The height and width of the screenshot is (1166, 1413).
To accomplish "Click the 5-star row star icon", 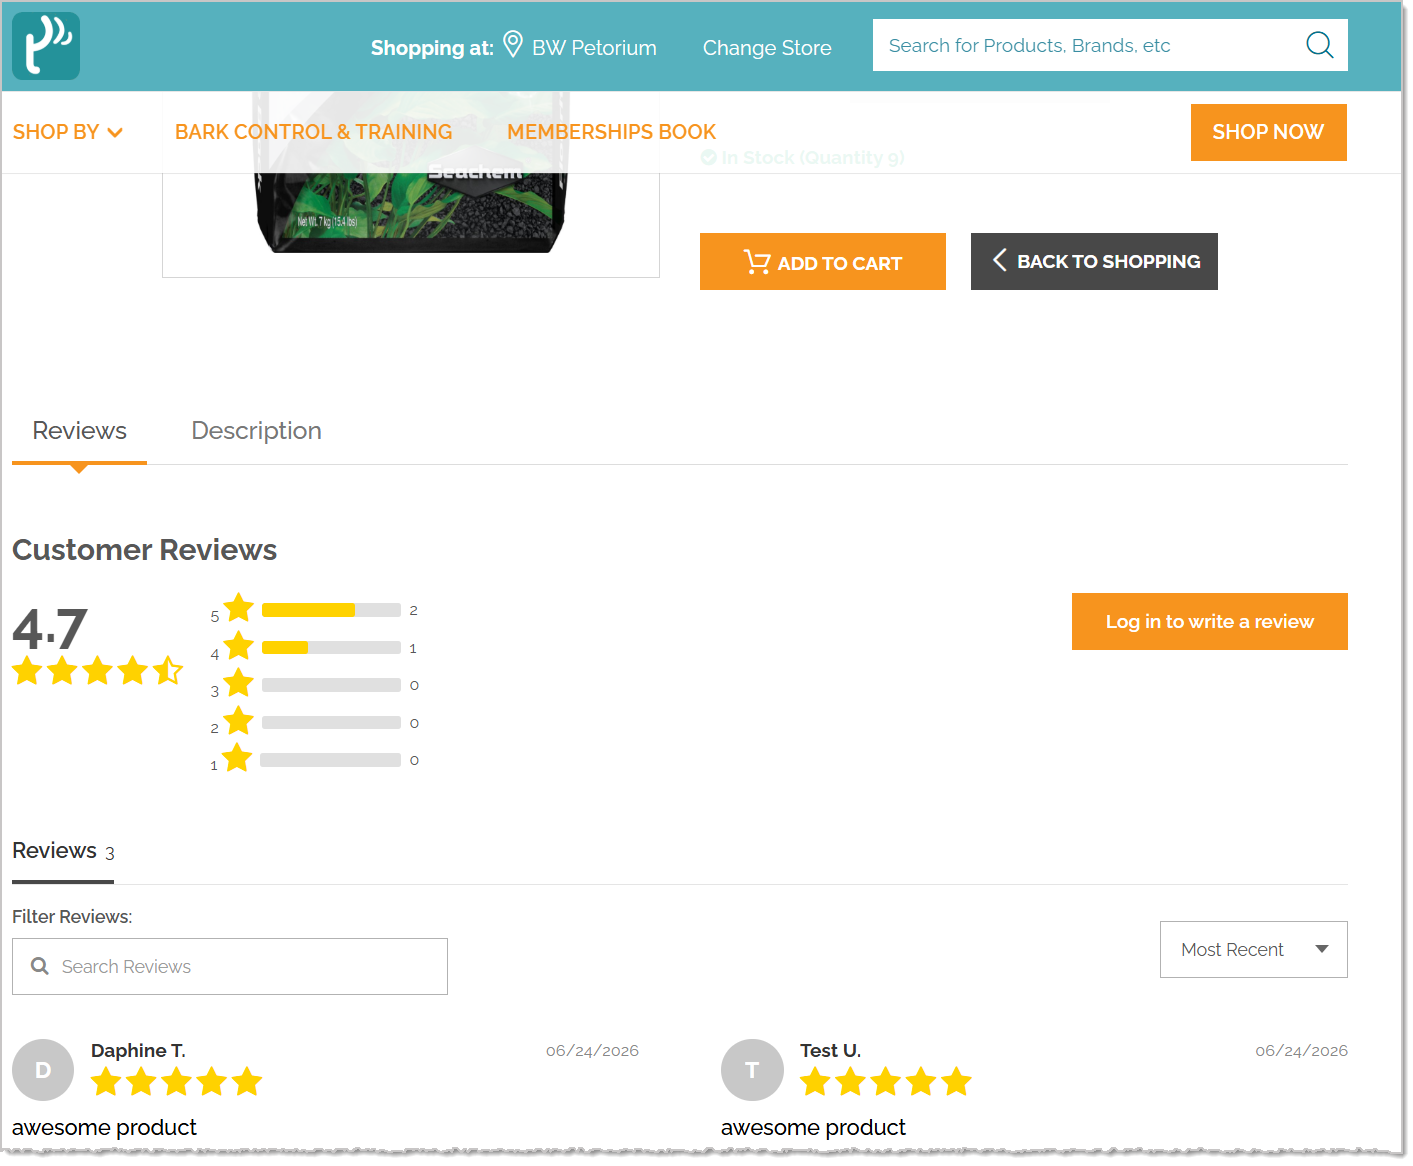I will pyautogui.click(x=239, y=608).
